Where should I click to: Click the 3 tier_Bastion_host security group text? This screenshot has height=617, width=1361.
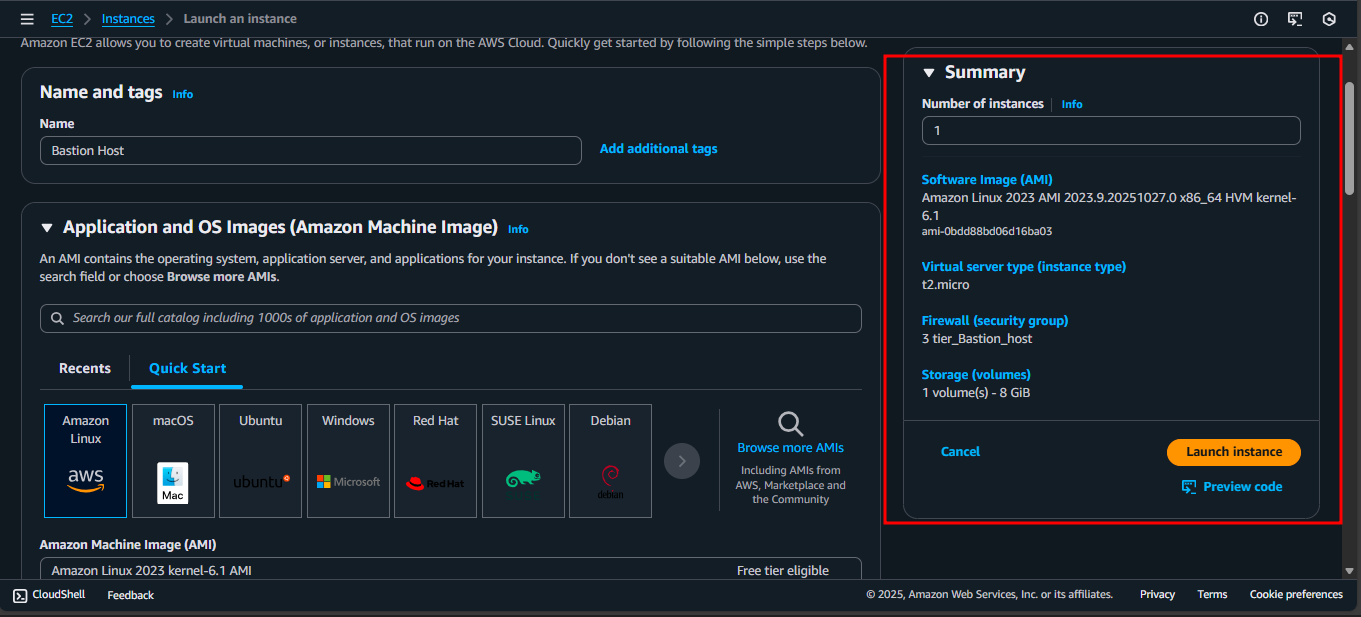977,339
